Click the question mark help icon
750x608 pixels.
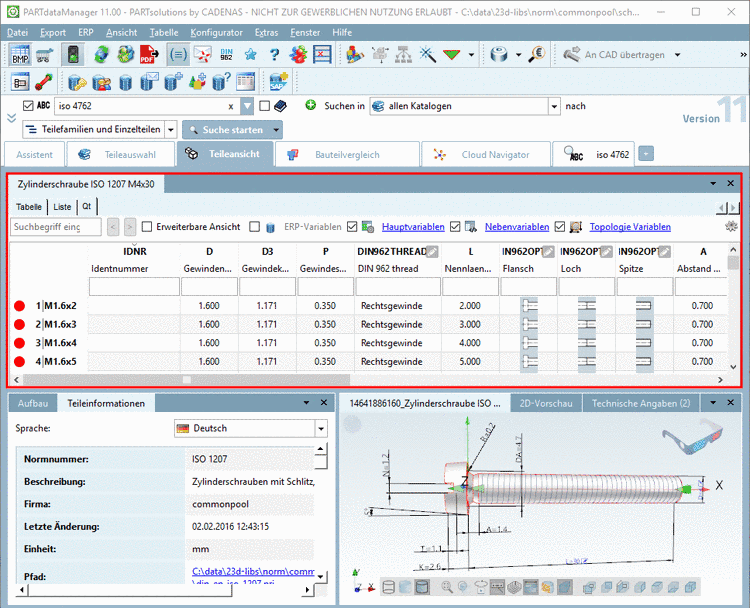[273, 55]
